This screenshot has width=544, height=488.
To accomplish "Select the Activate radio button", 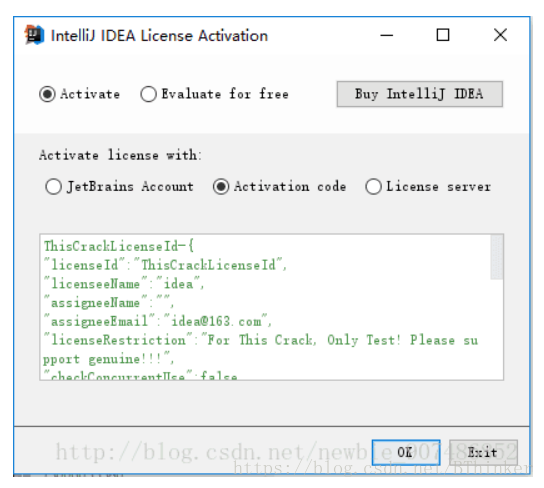I will pyautogui.click(x=47, y=94).
